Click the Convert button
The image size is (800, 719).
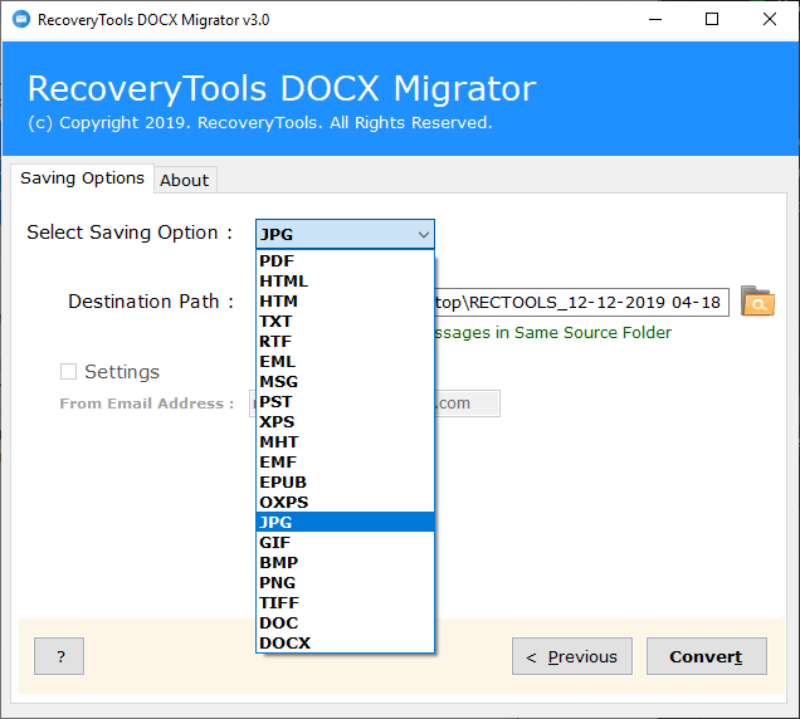pos(707,656)
